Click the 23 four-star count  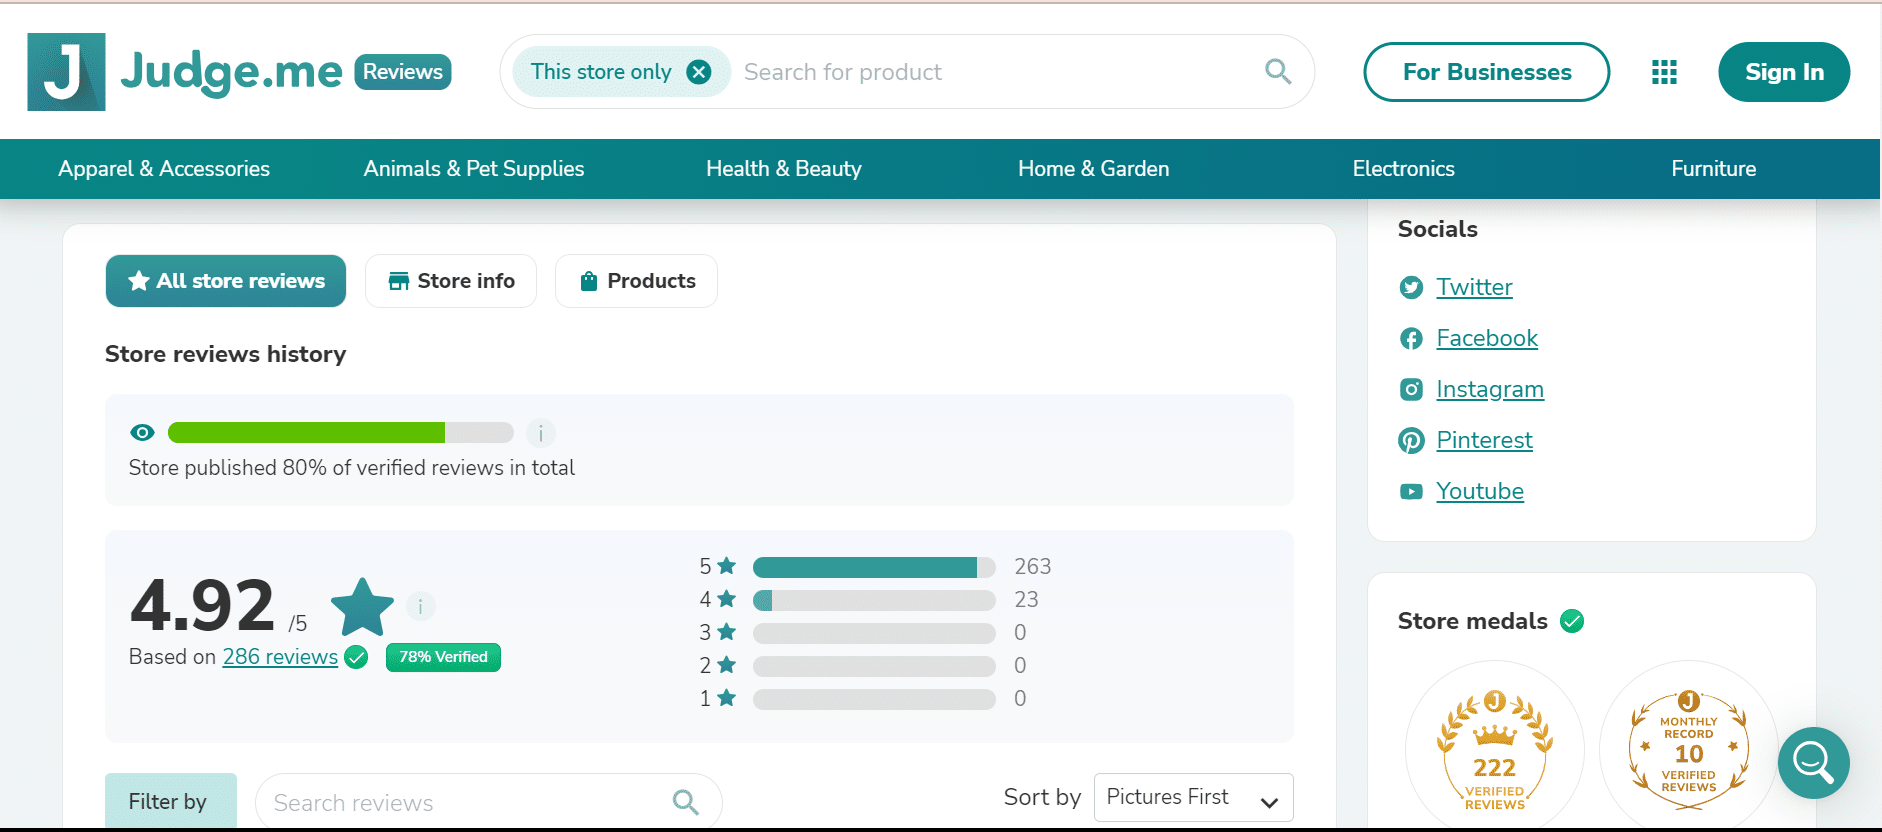pos(1026,600)
